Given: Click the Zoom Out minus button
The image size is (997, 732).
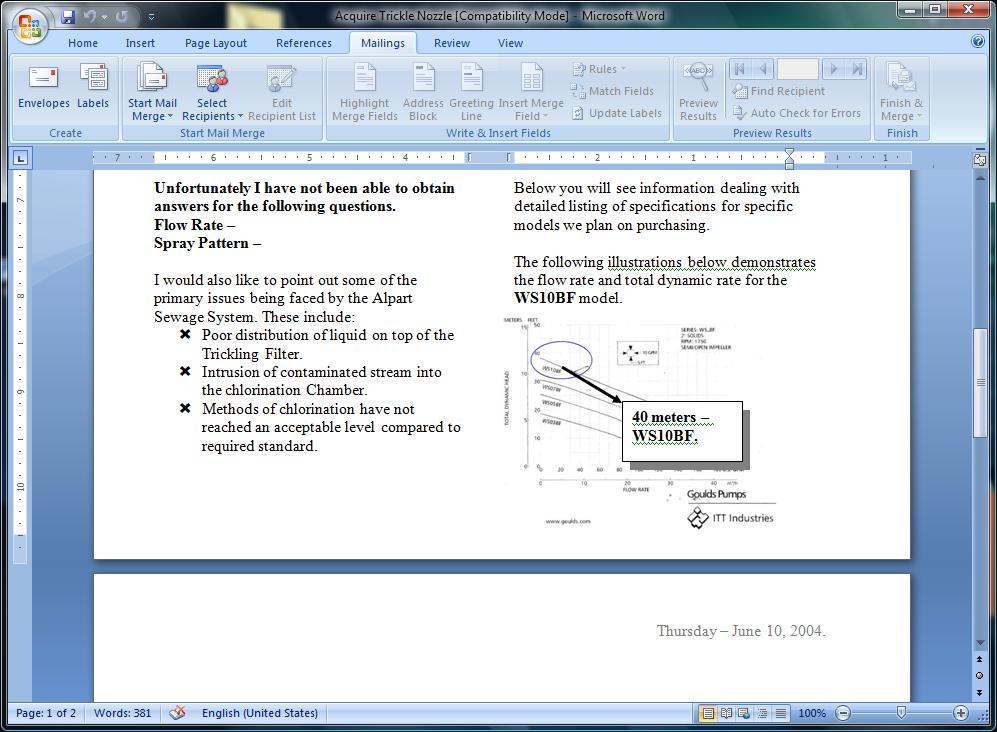Looking at the screenshot, I should click(x=843, y=713).
